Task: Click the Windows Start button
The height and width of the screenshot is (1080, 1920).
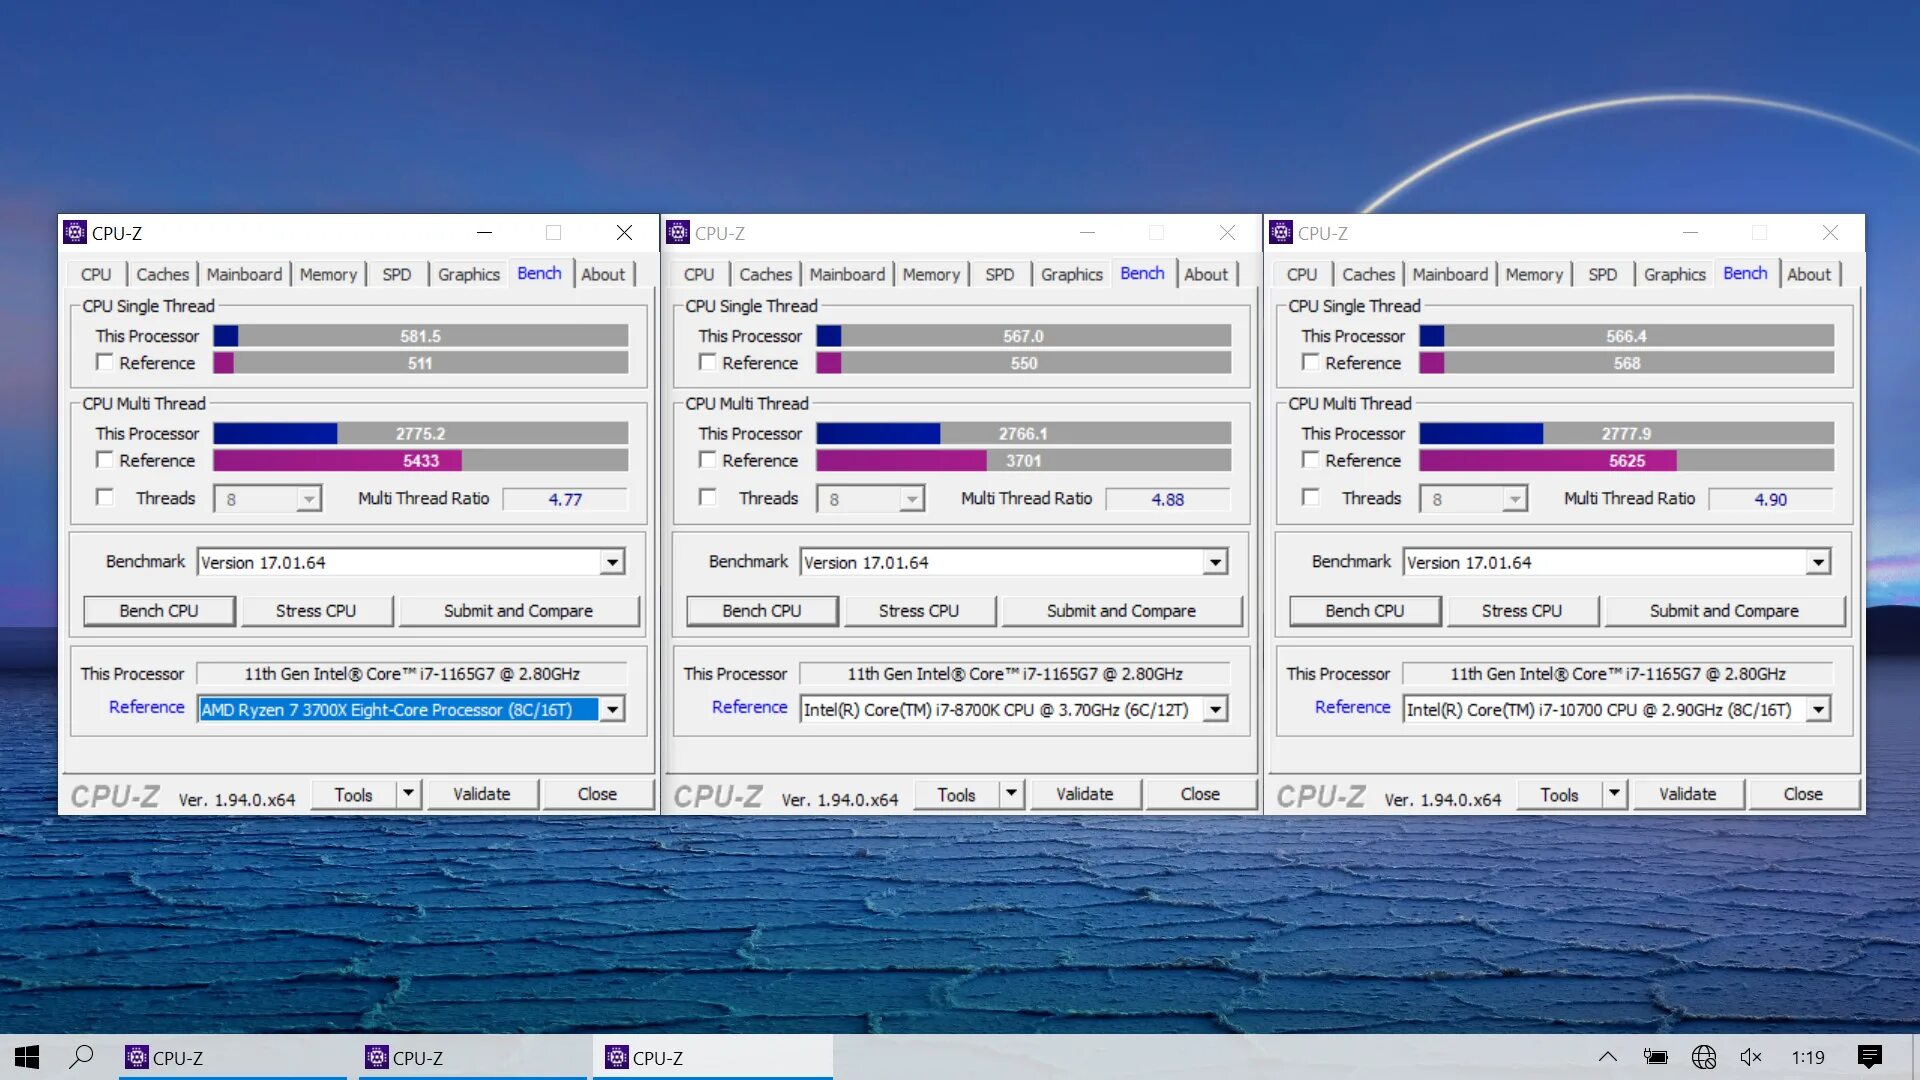Action: [27, 1057]
